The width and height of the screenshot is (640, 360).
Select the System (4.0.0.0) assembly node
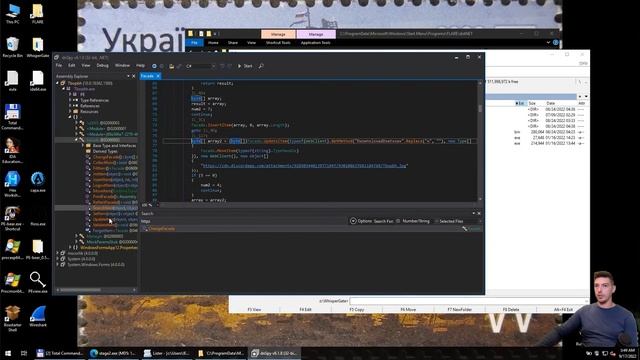coord(81,259)
